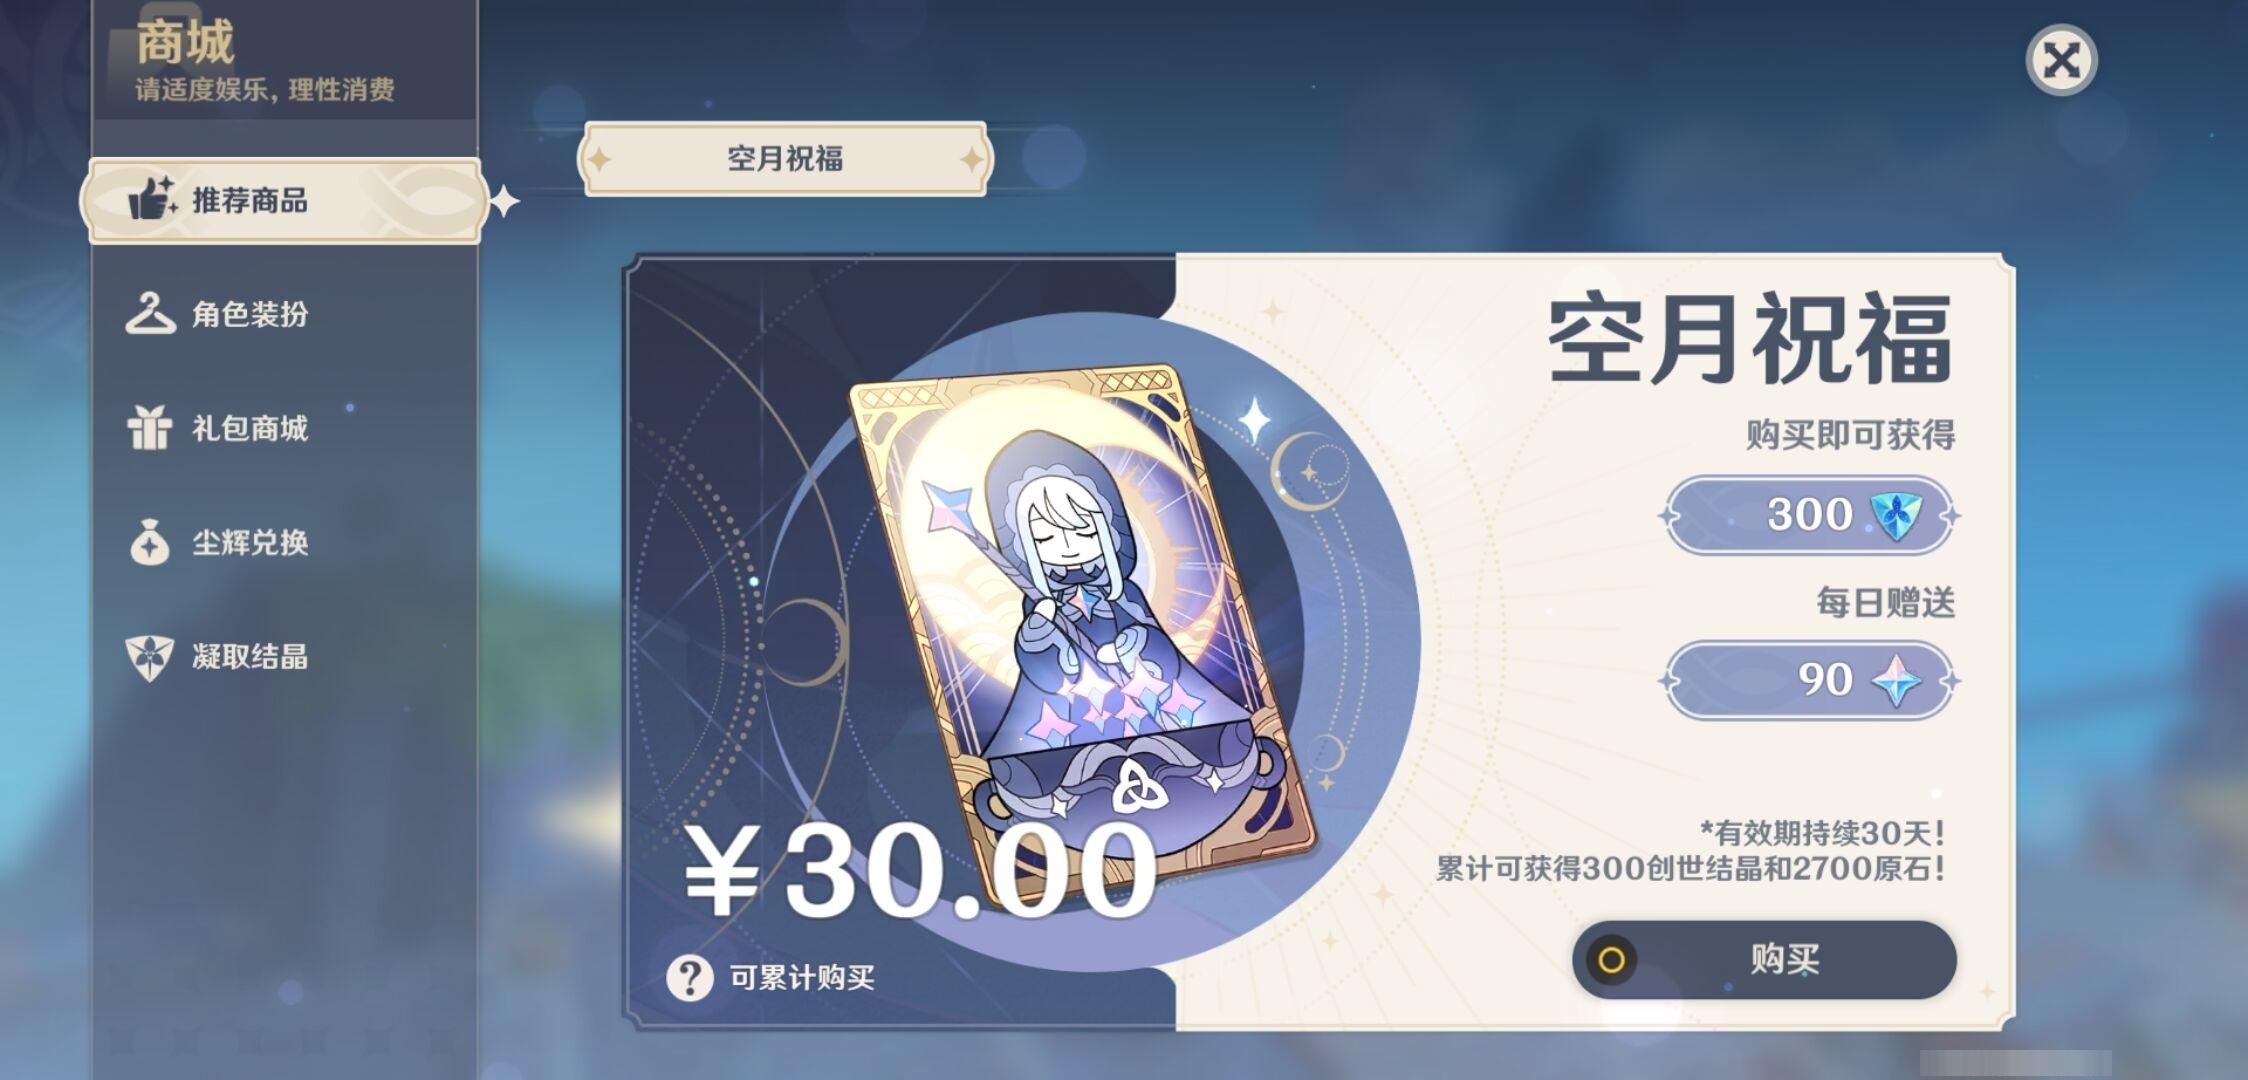Screen dimensions: 2248x1080
Task: Click the 可累计购买 info text
Action: (x=802, y=977)
